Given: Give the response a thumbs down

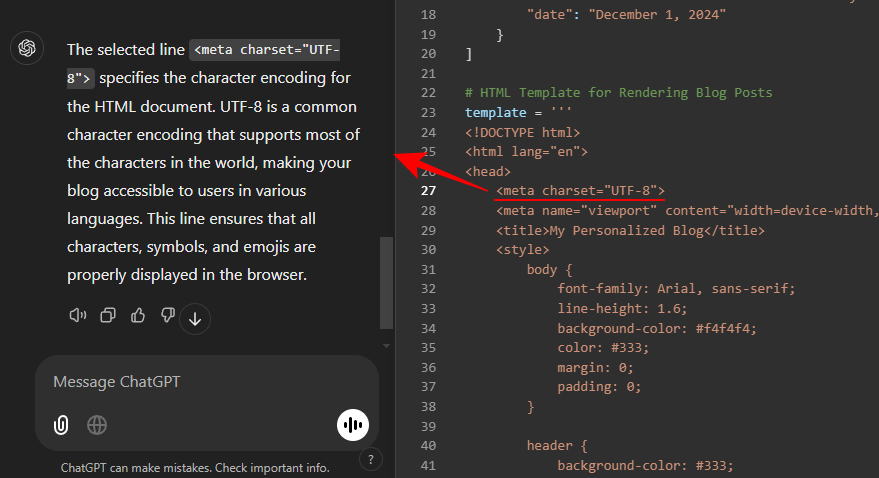Looking at the screenshot, I should [x=168, y=315].
